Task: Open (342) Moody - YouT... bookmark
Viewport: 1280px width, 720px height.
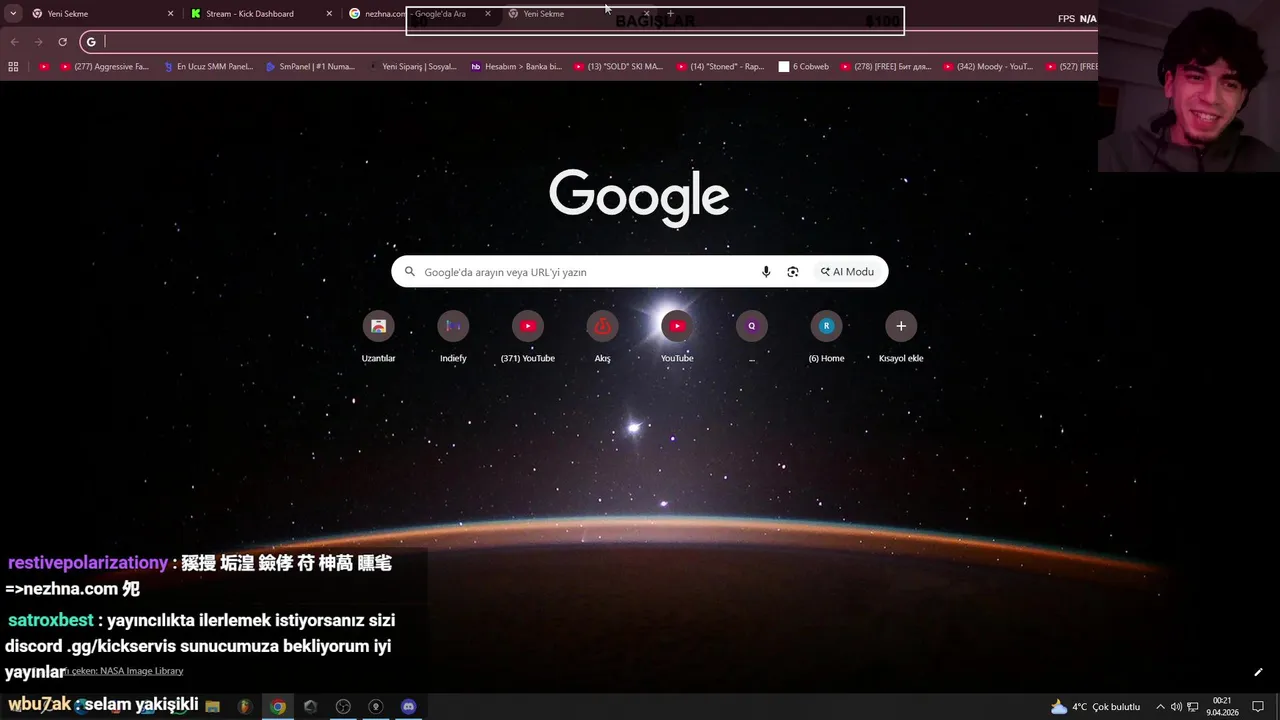Action: (987, 67)
